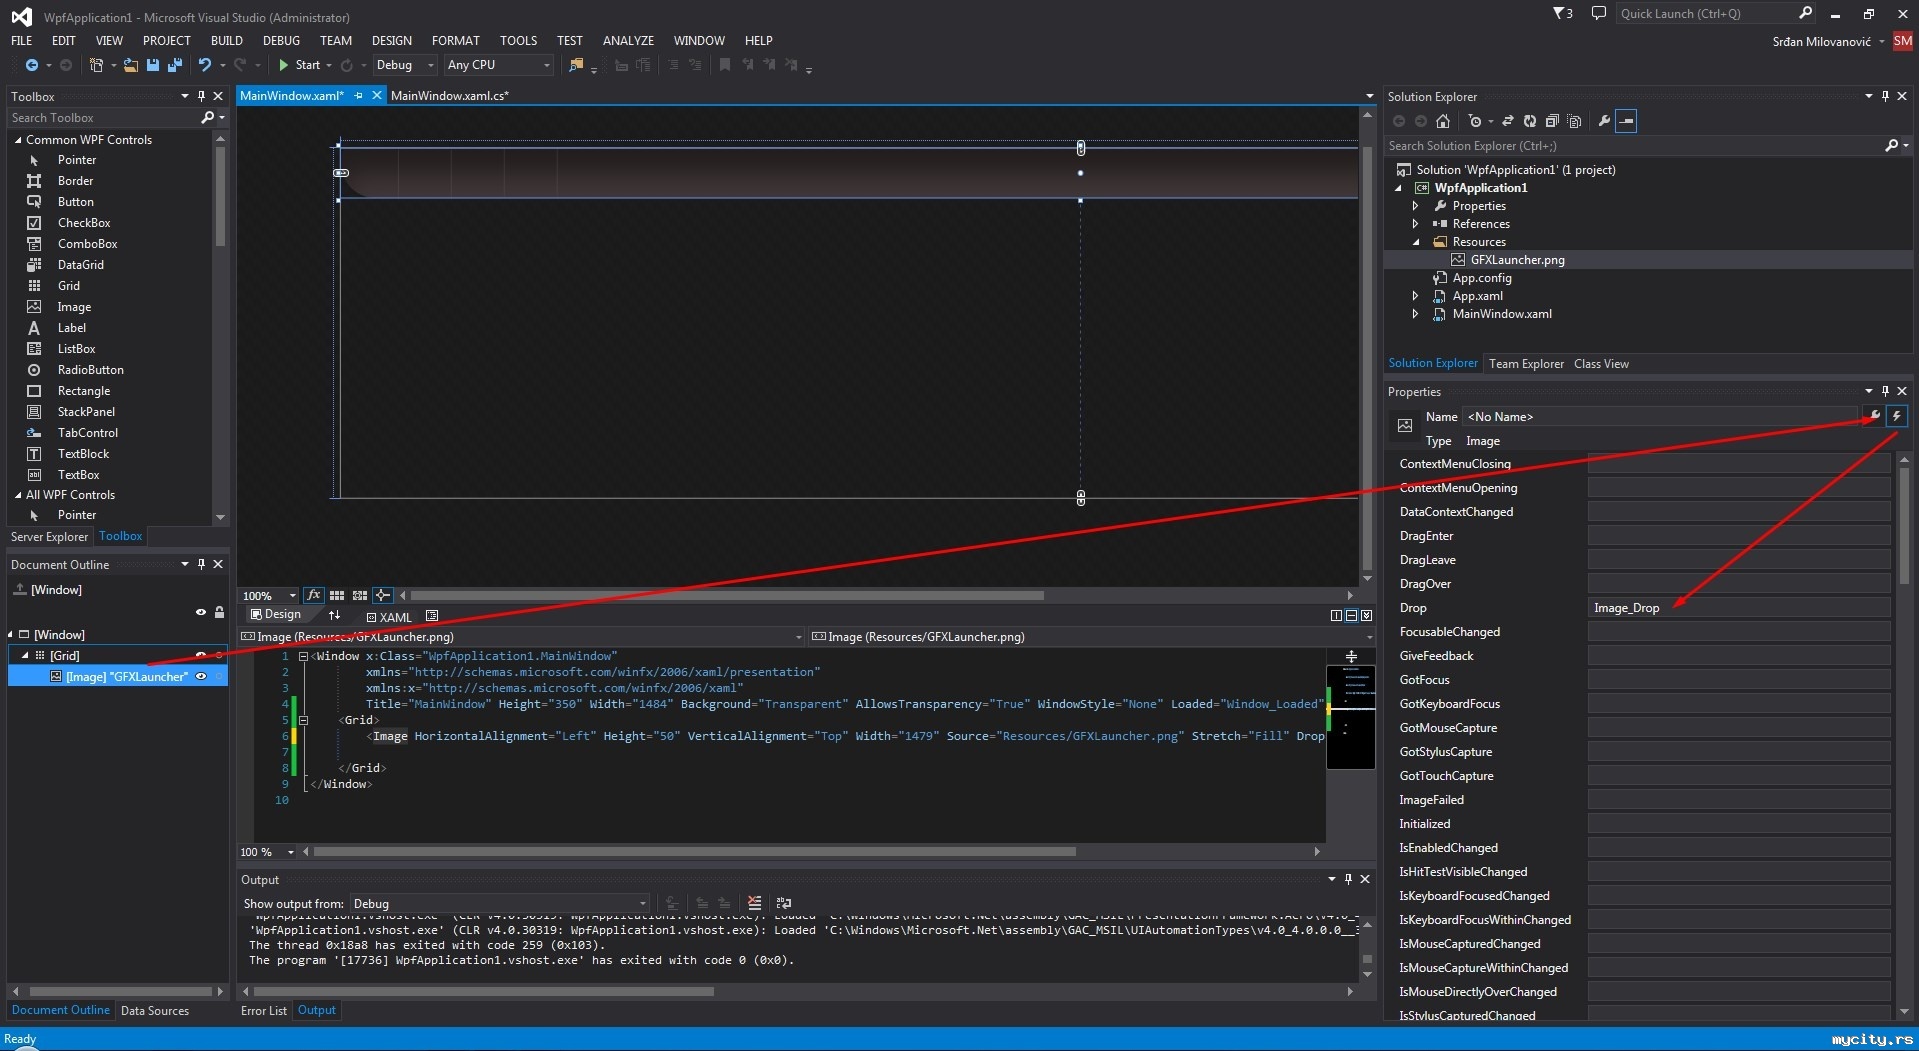
Task: Toggle the designer snap grid icon
Action: 337,595
